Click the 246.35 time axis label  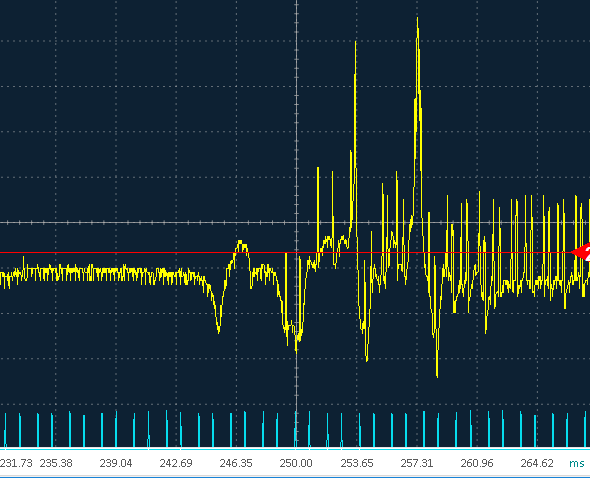[236, 463]
